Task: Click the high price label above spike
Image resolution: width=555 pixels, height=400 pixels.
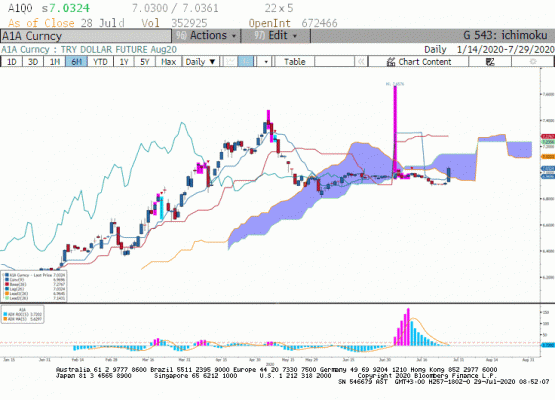Action: pos(395,84)
